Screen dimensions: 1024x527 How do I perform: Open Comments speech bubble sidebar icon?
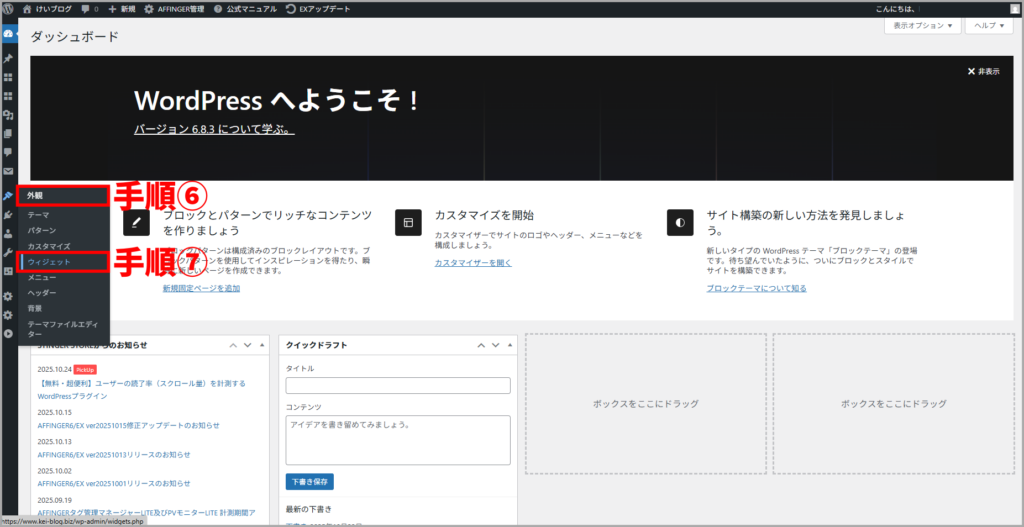click(x=8, y=152)
